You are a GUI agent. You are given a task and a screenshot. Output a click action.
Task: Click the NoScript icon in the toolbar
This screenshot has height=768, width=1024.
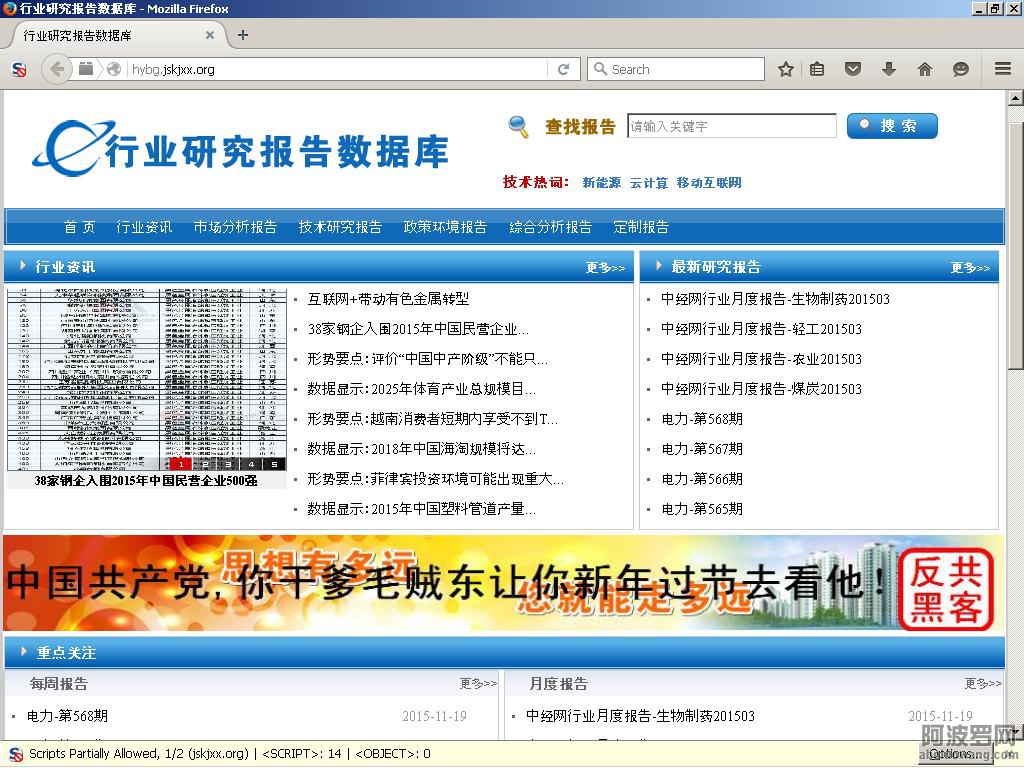(x=18, y=69)
